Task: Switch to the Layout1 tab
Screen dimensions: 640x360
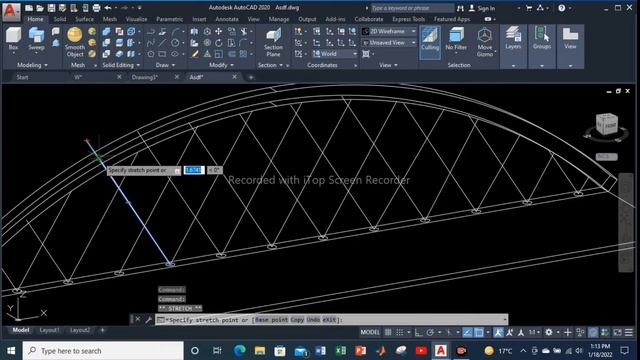Action: tap(49, 330)
